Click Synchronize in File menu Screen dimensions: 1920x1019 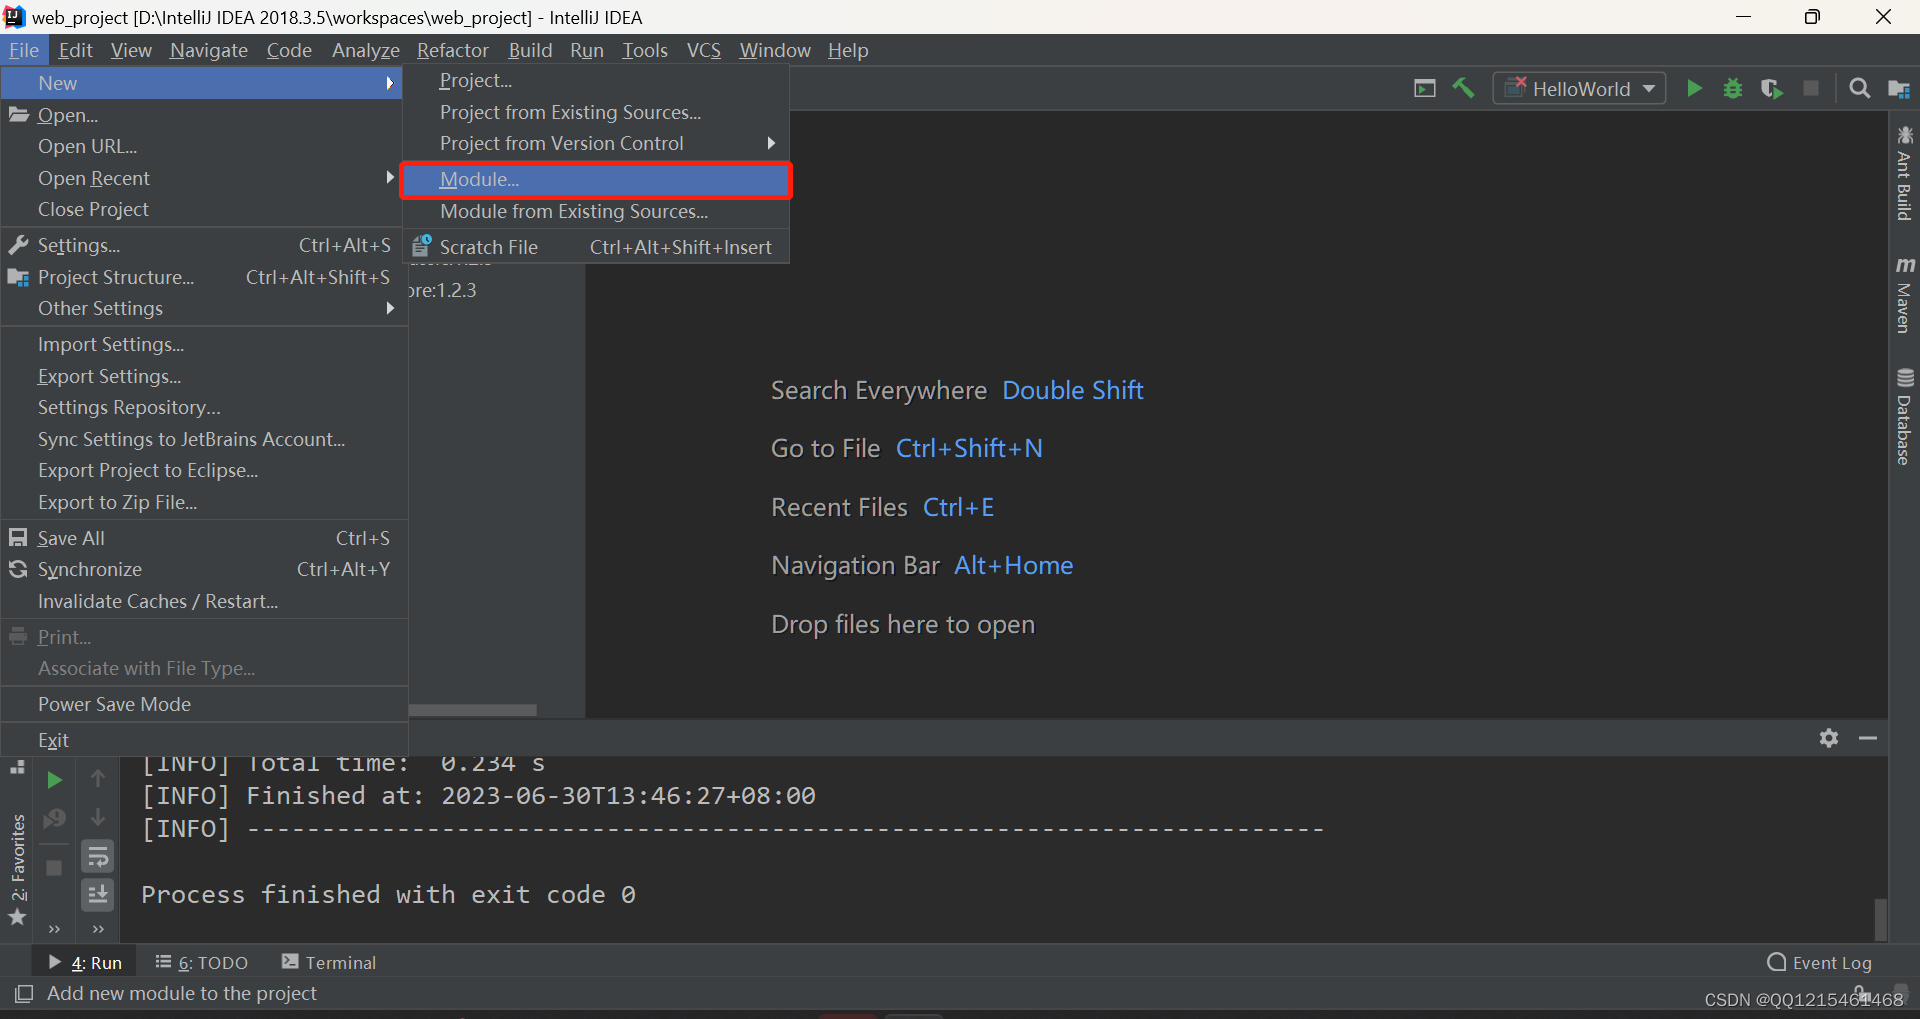tap(204, 569)
